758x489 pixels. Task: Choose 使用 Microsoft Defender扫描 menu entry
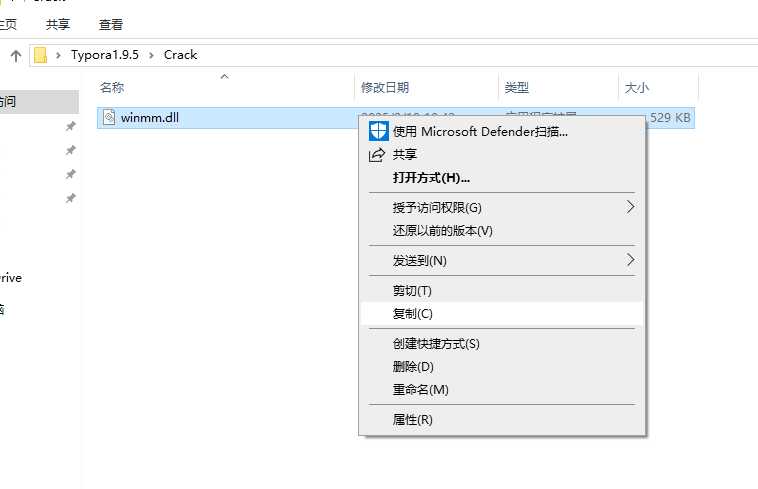click(502, 131)
